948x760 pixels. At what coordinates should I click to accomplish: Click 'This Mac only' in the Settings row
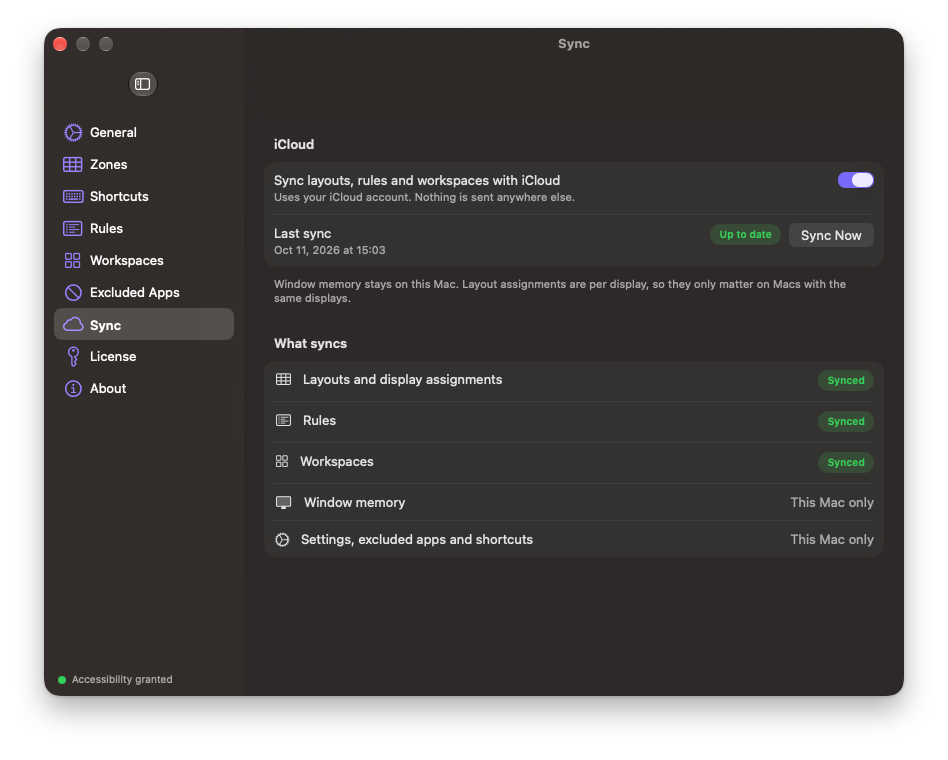coord(832,539)
